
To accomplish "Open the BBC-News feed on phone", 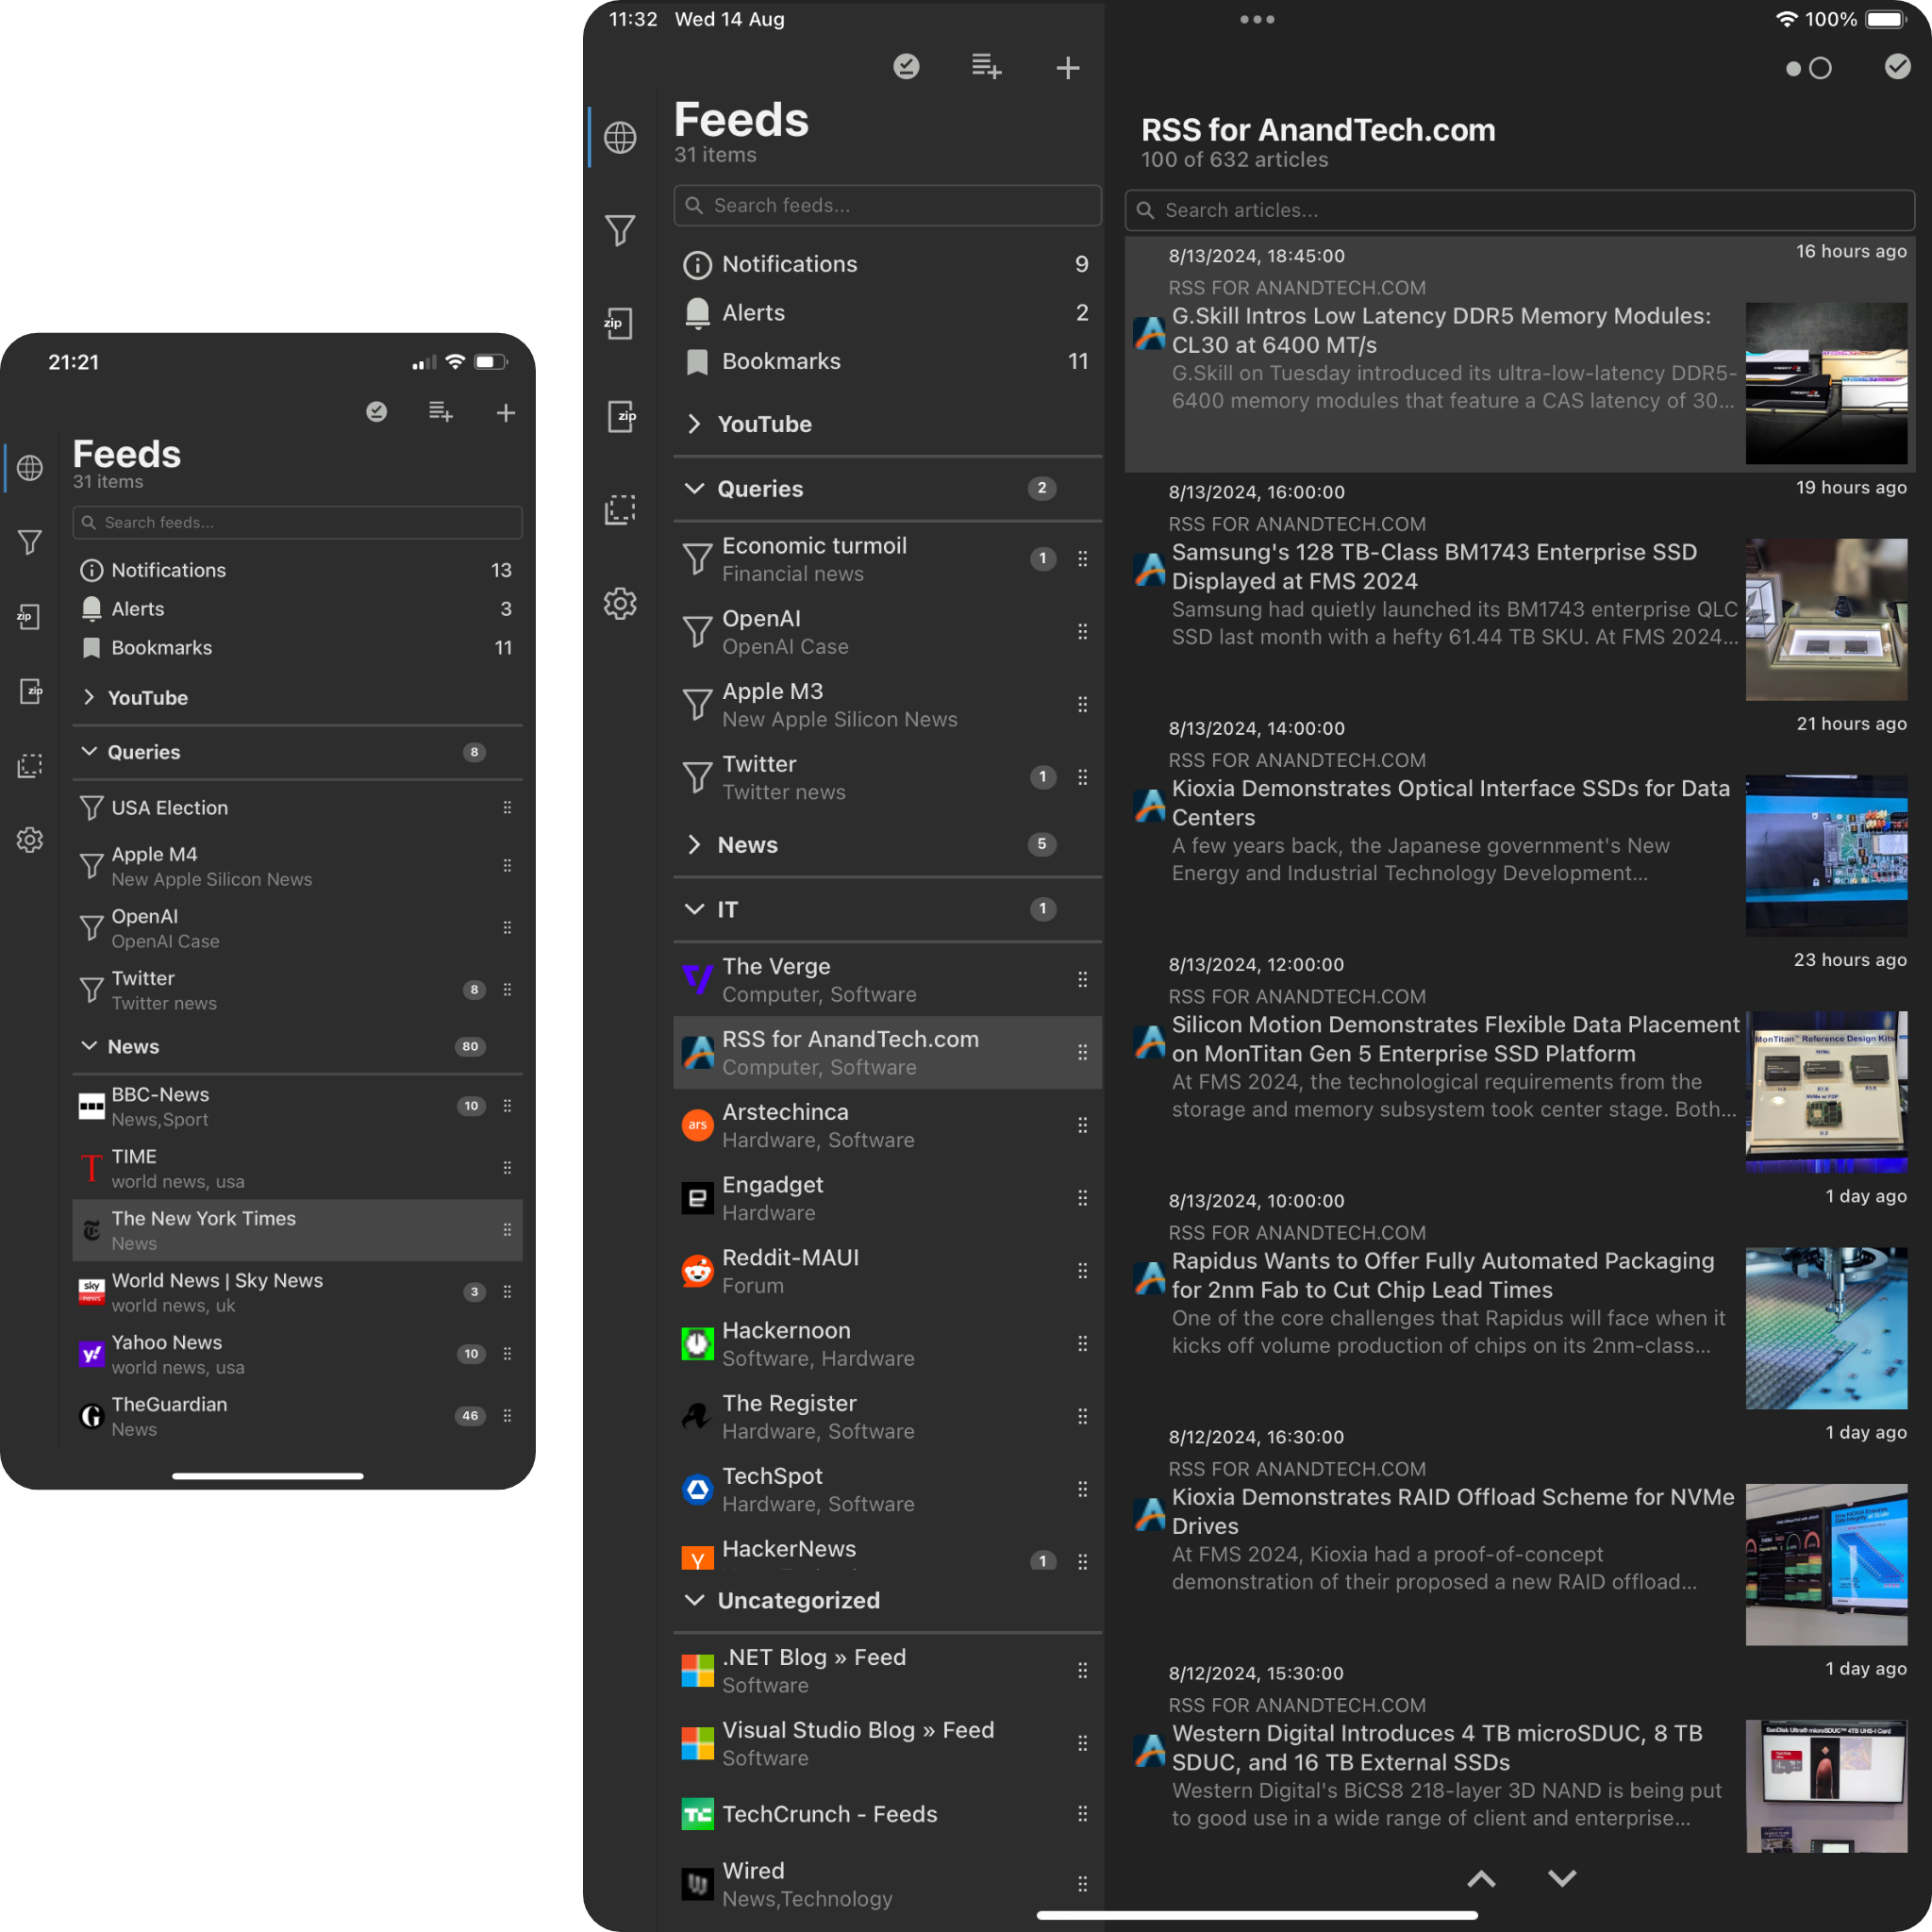I will click(x=297, y=1106).
